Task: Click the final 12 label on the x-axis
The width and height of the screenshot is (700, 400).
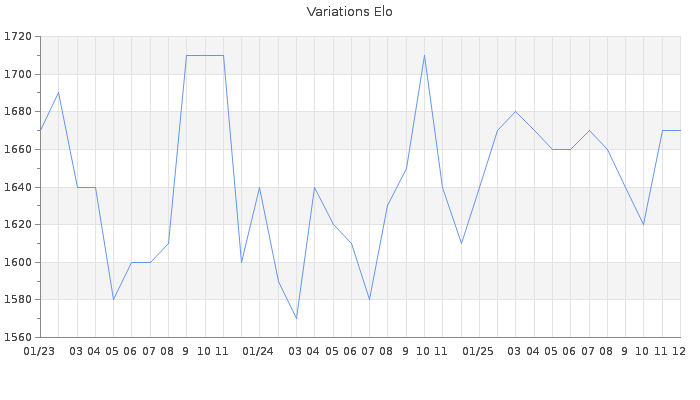Action: point(679,351)
